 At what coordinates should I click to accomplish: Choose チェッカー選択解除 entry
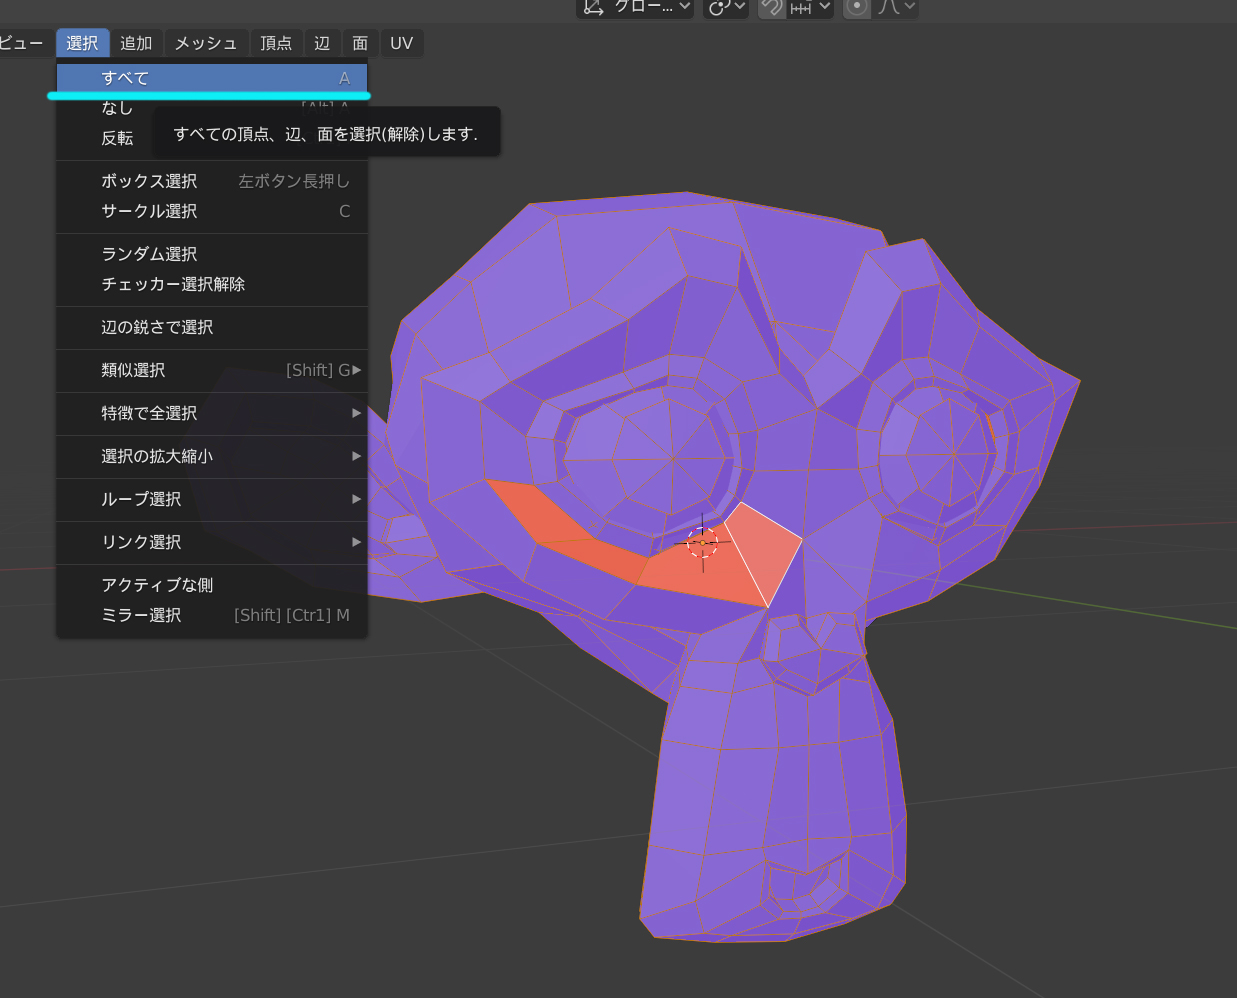tap(212, 284)
